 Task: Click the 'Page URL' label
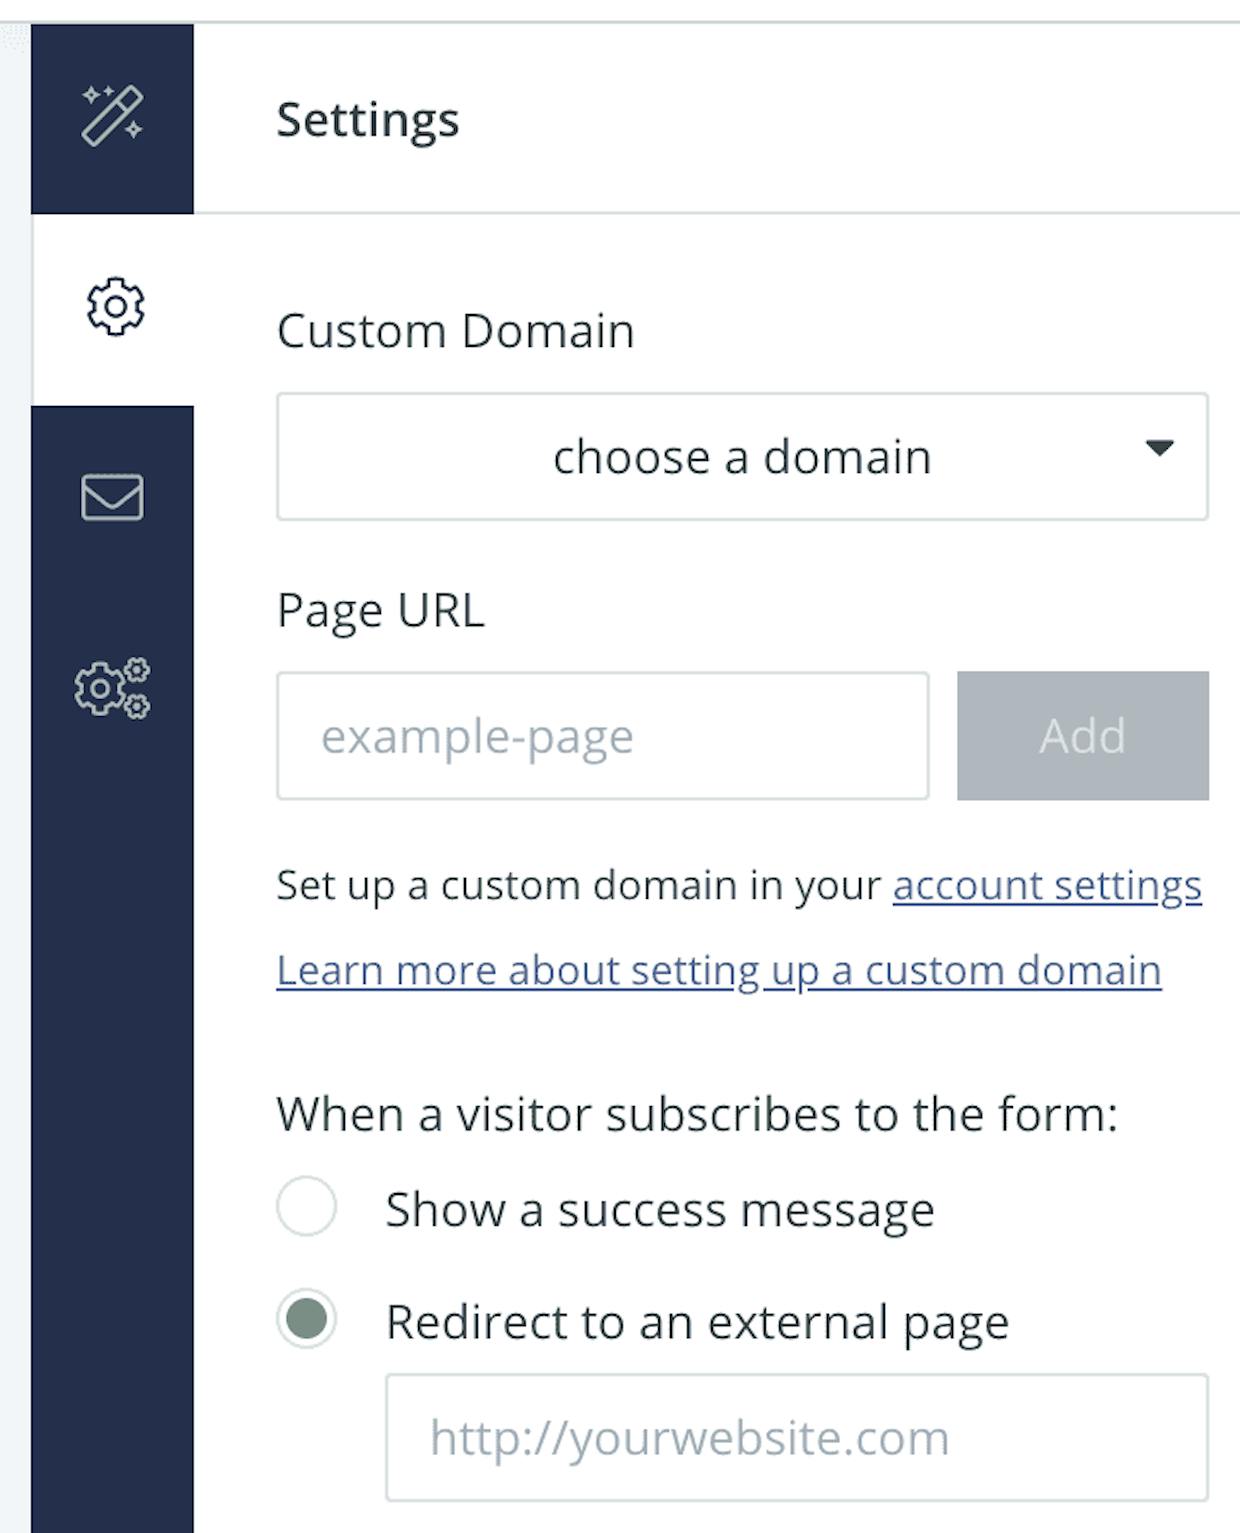click(x=381, y=610)
